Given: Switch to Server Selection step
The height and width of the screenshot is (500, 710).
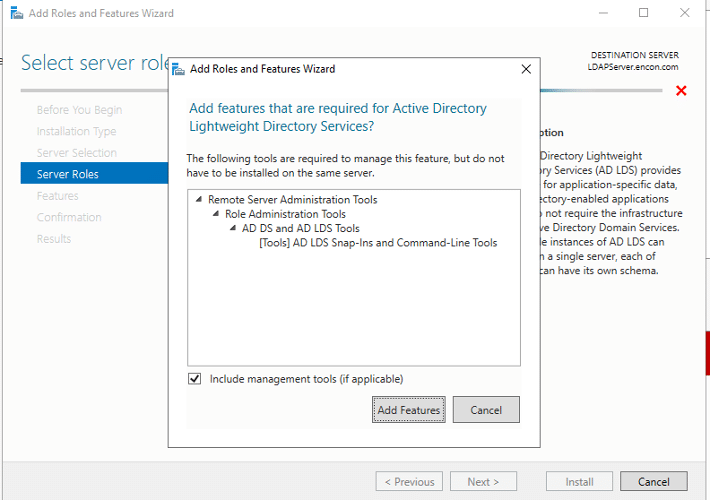Looking at the screenshot, I should pyautogui.click(x=76, y=153).
